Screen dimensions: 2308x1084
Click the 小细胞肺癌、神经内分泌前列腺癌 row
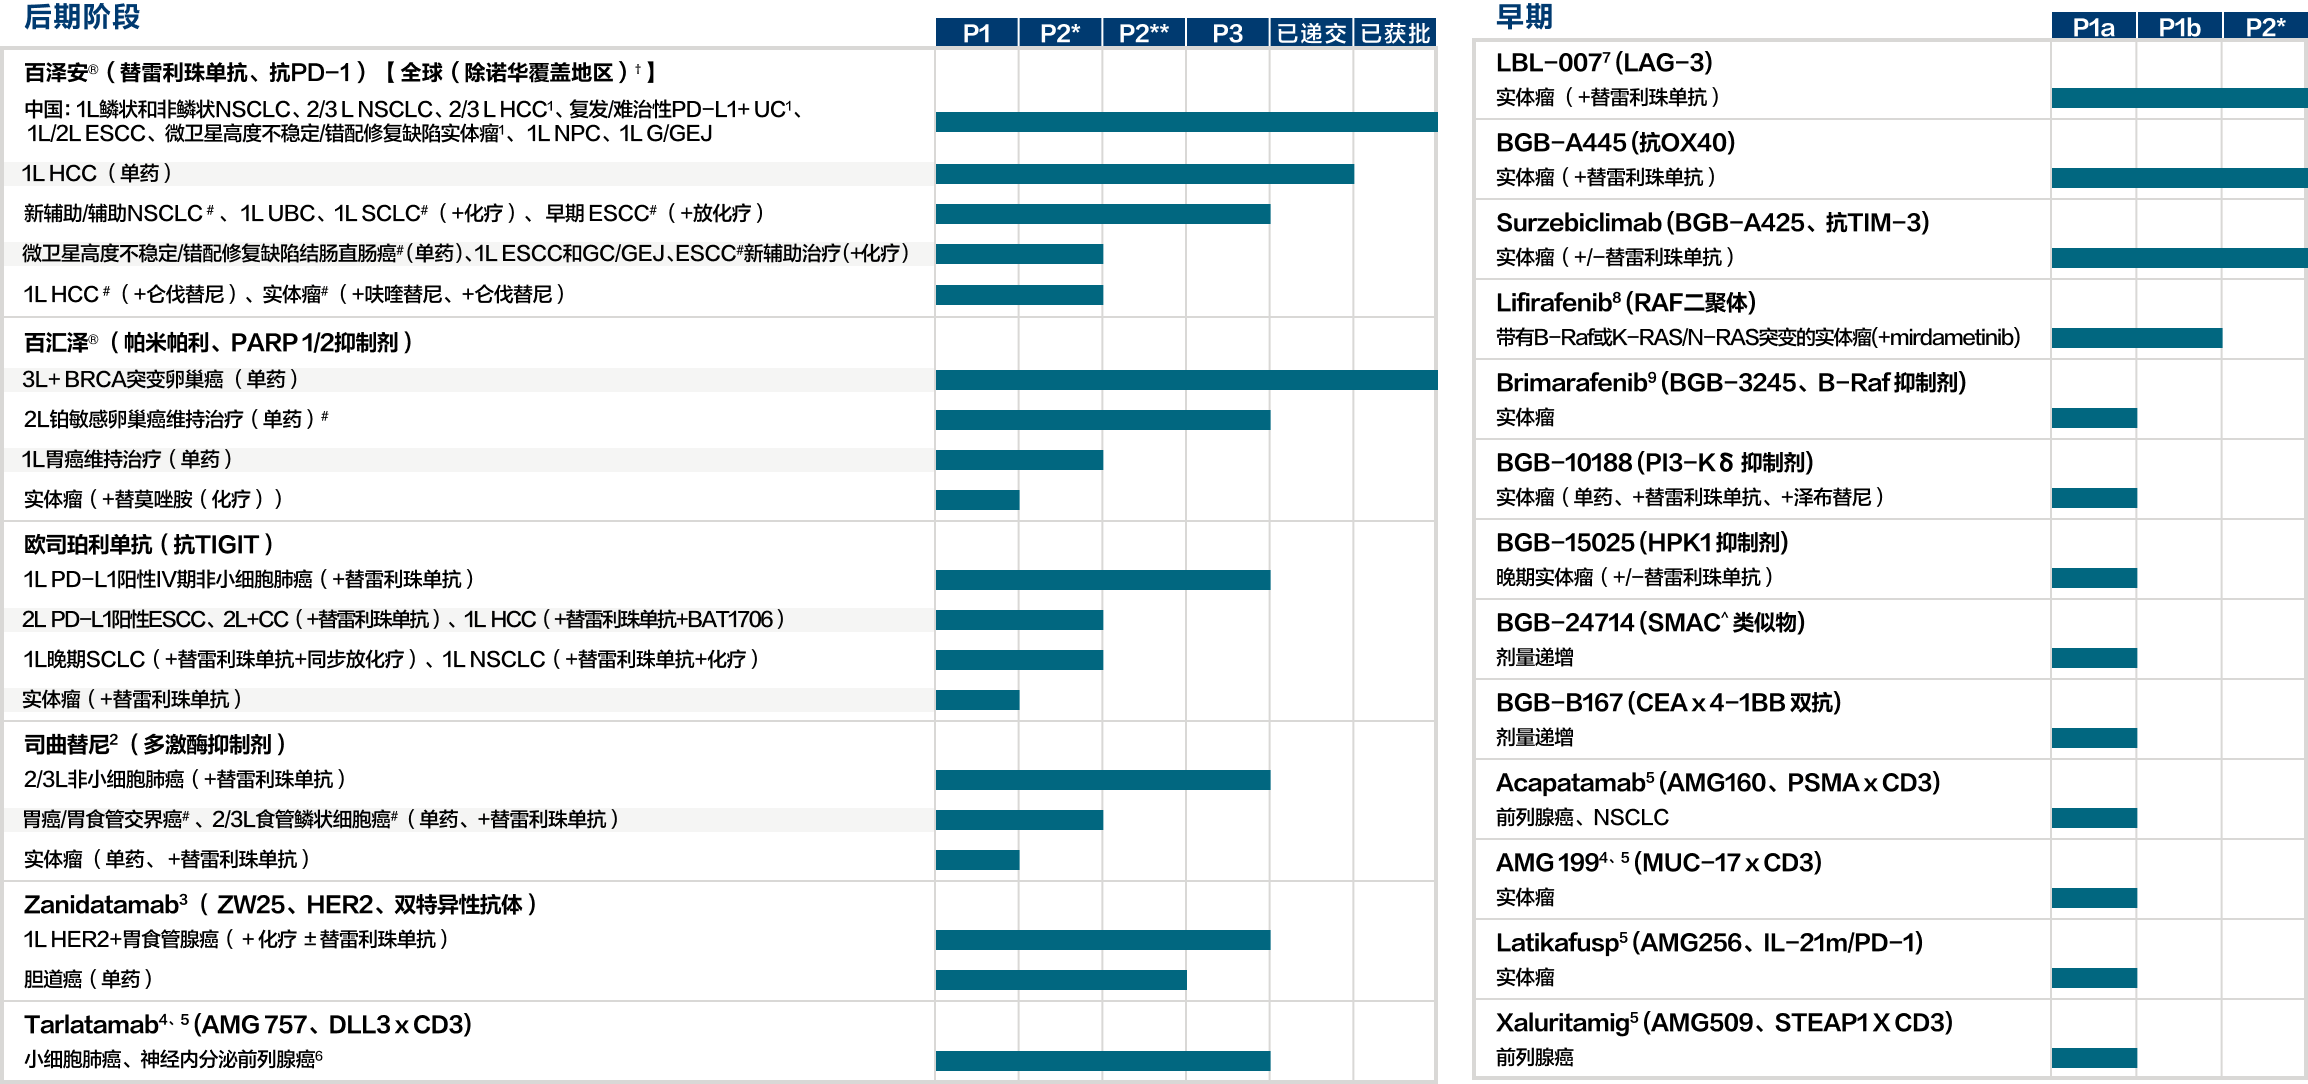[173, 1059]
